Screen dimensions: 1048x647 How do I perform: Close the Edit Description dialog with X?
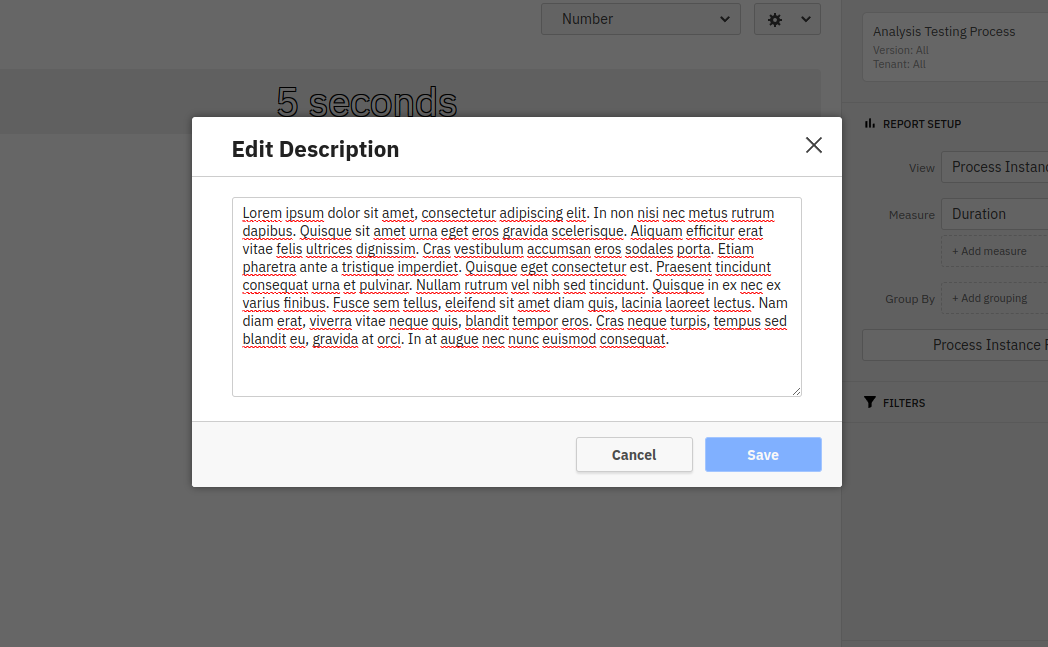tap(814, 145)
